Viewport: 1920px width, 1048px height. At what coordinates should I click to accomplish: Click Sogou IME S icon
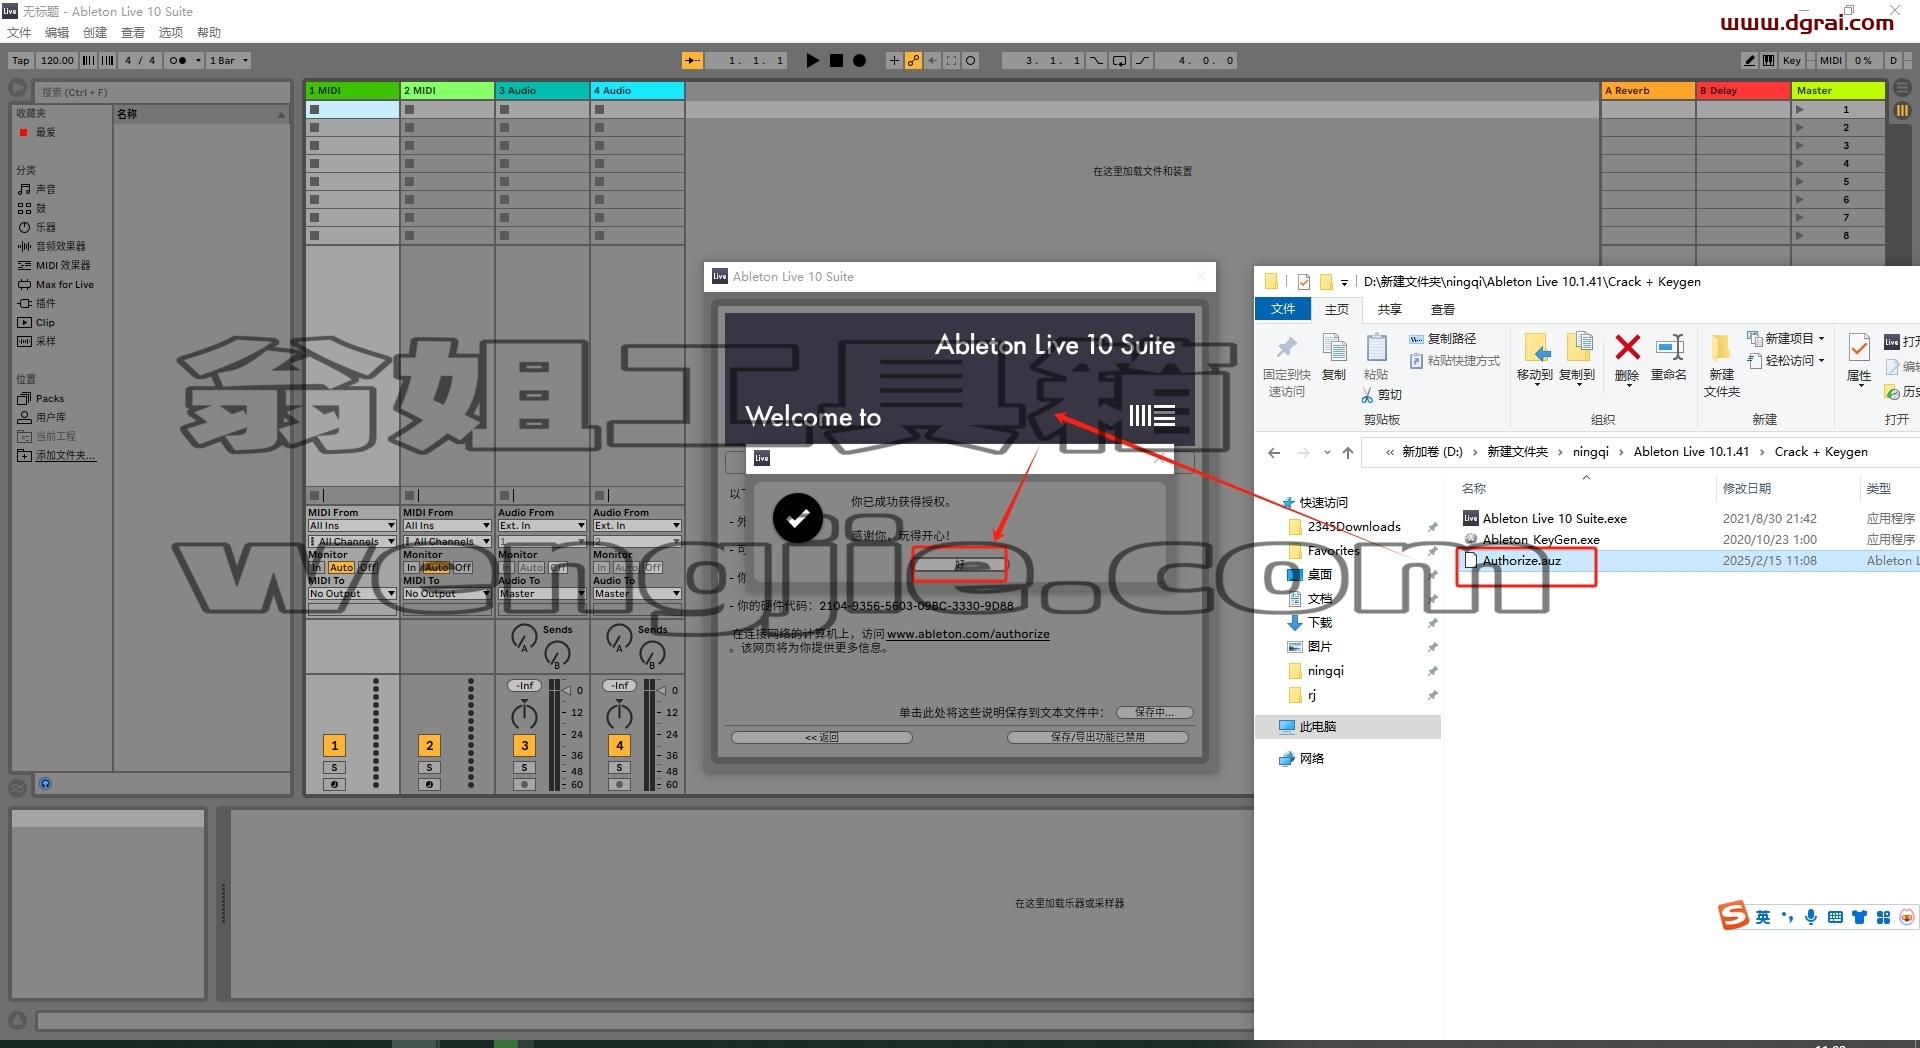click(1733, 916)
